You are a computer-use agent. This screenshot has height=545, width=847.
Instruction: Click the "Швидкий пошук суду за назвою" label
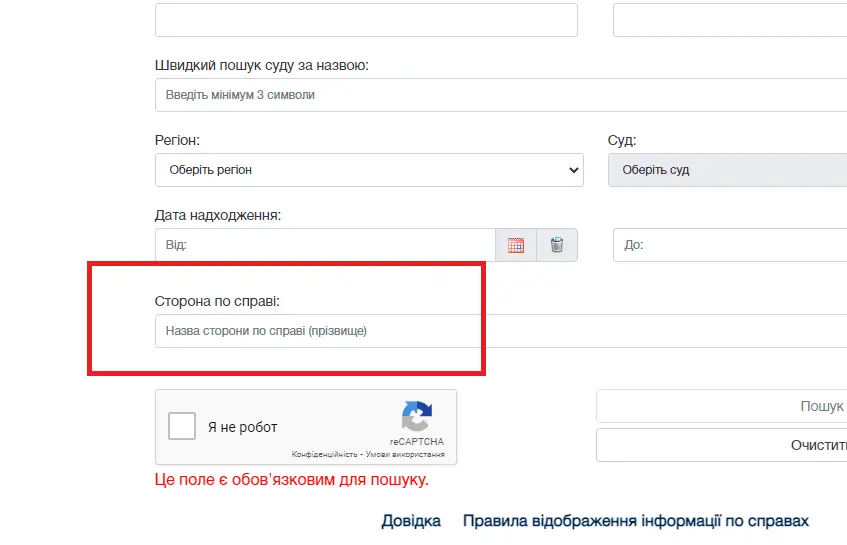coord(262,65)
